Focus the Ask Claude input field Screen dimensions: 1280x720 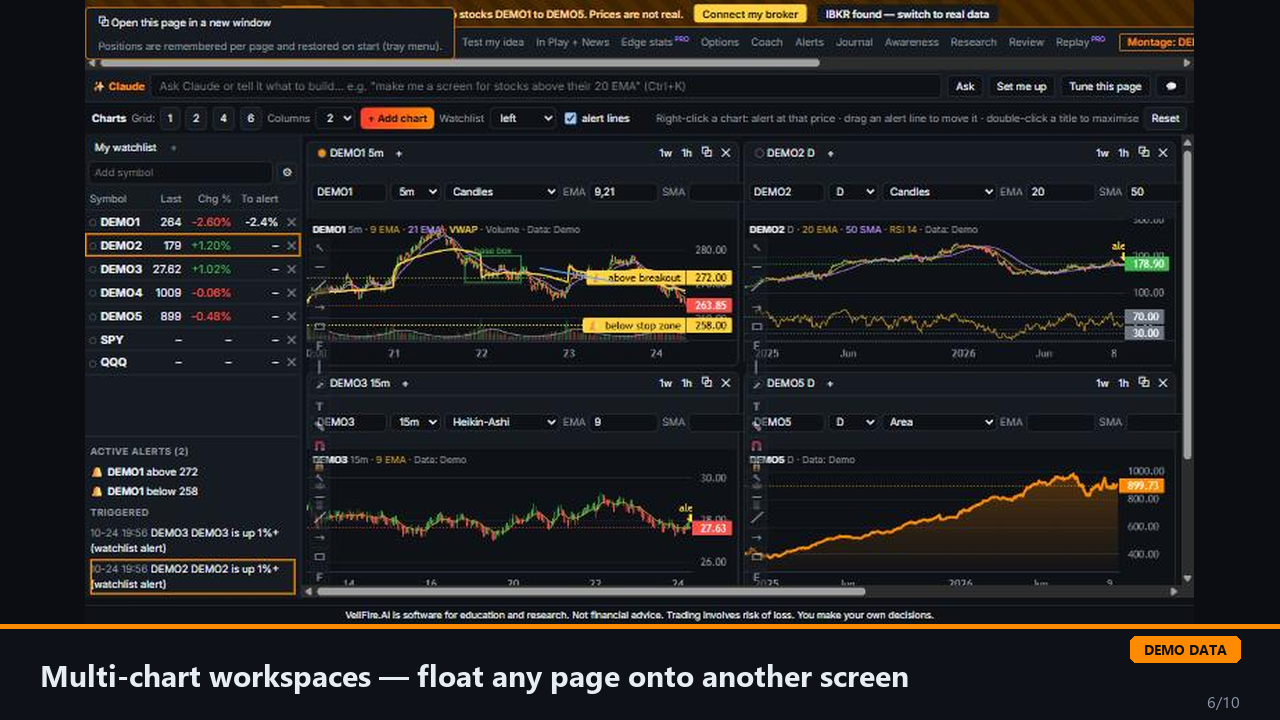[546, 87]
